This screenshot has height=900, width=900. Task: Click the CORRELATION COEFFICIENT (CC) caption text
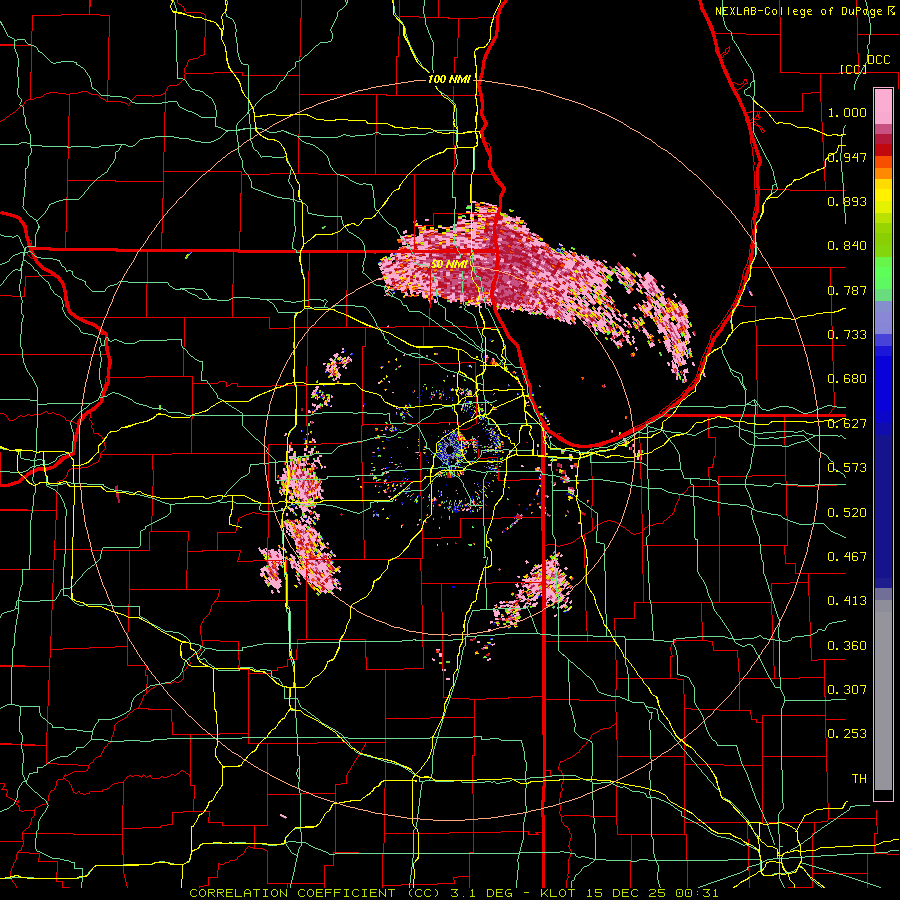tap(315, 893)
